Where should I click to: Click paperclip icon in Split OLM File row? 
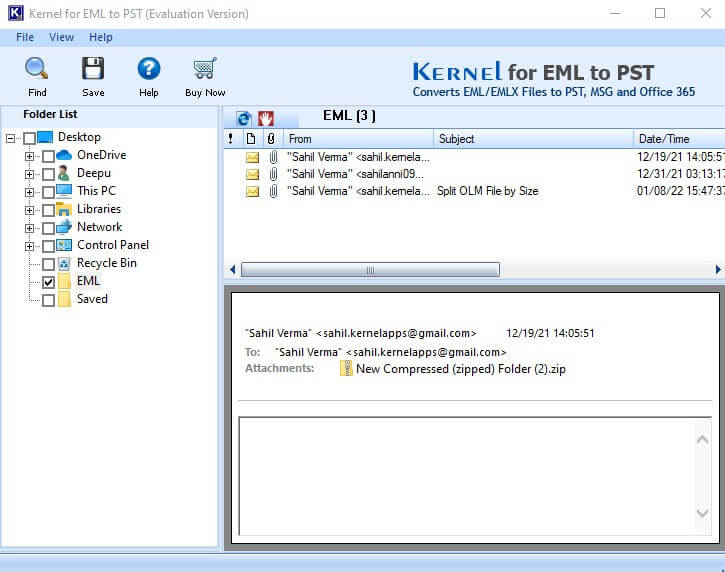273,191
